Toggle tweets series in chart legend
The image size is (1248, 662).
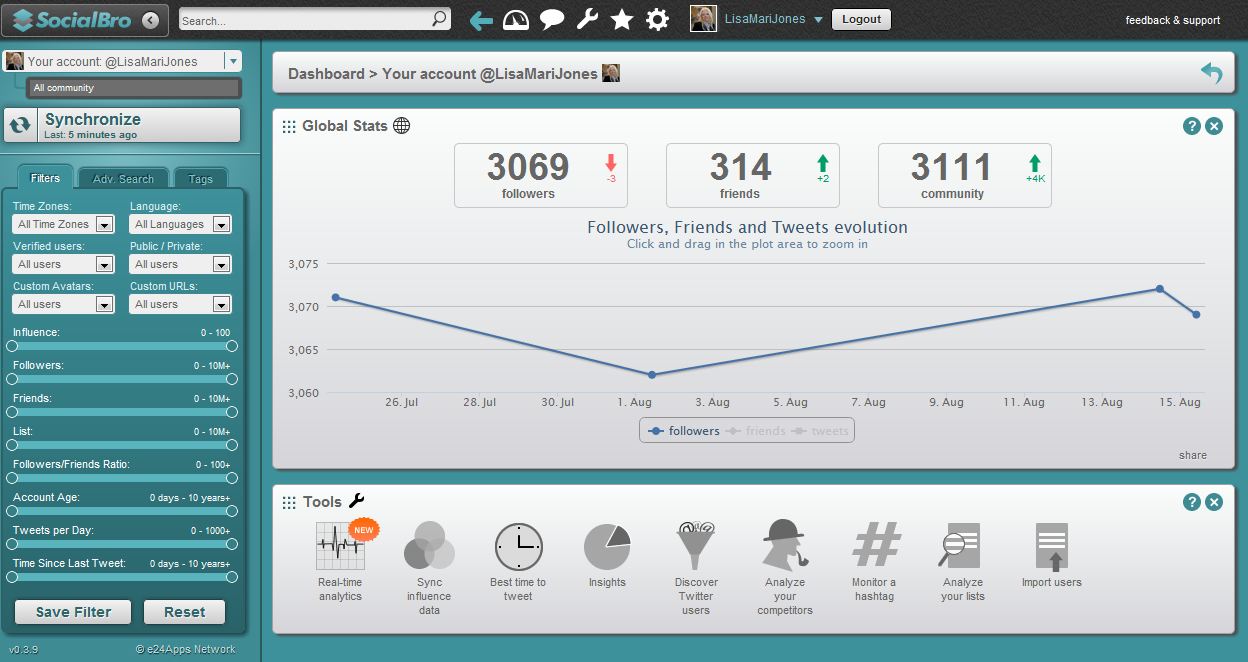pyautogui.click(x=820, y=431)
